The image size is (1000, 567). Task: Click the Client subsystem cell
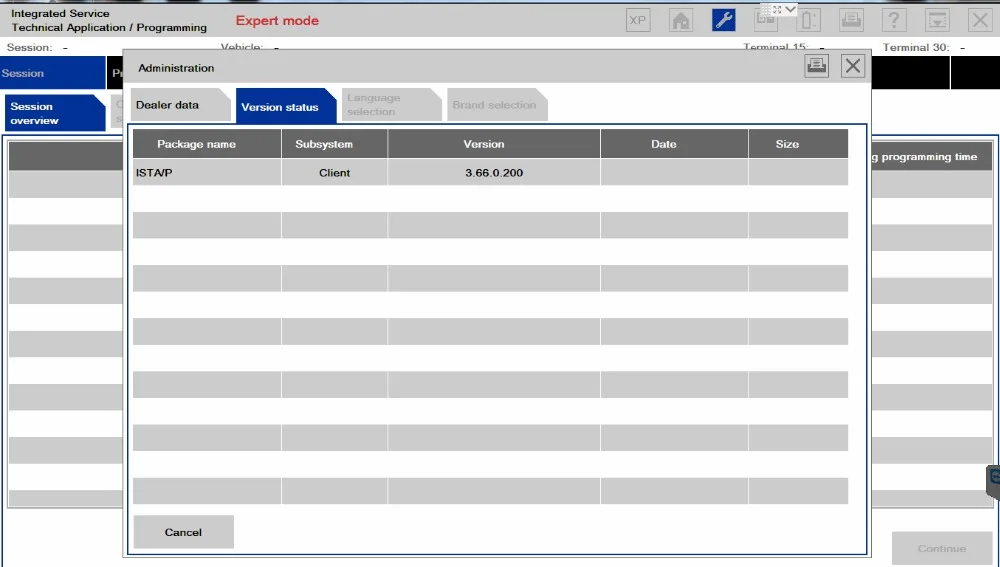(x=334, y=172)
